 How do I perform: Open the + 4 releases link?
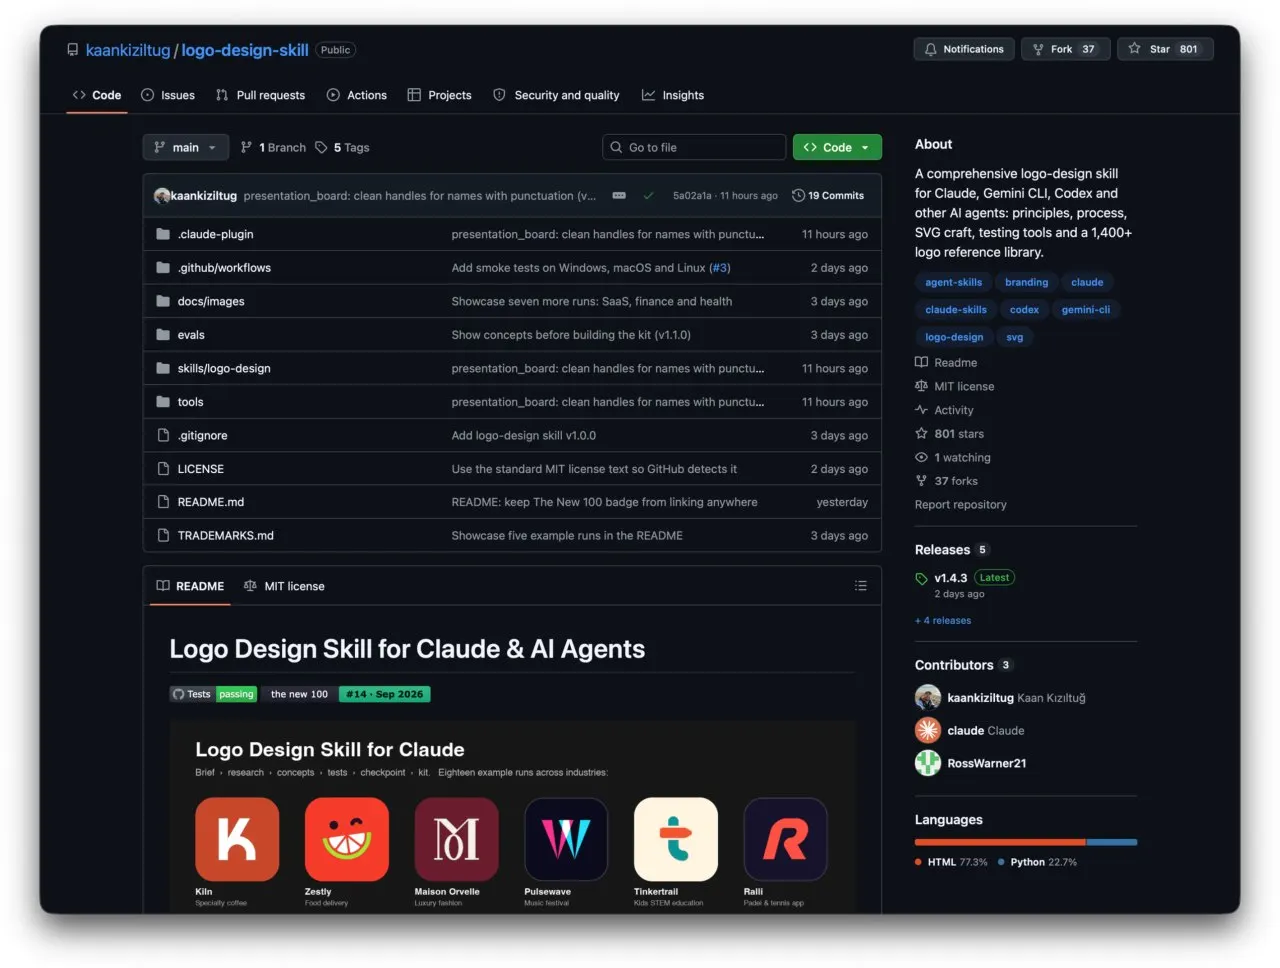[x=943, y=620]
